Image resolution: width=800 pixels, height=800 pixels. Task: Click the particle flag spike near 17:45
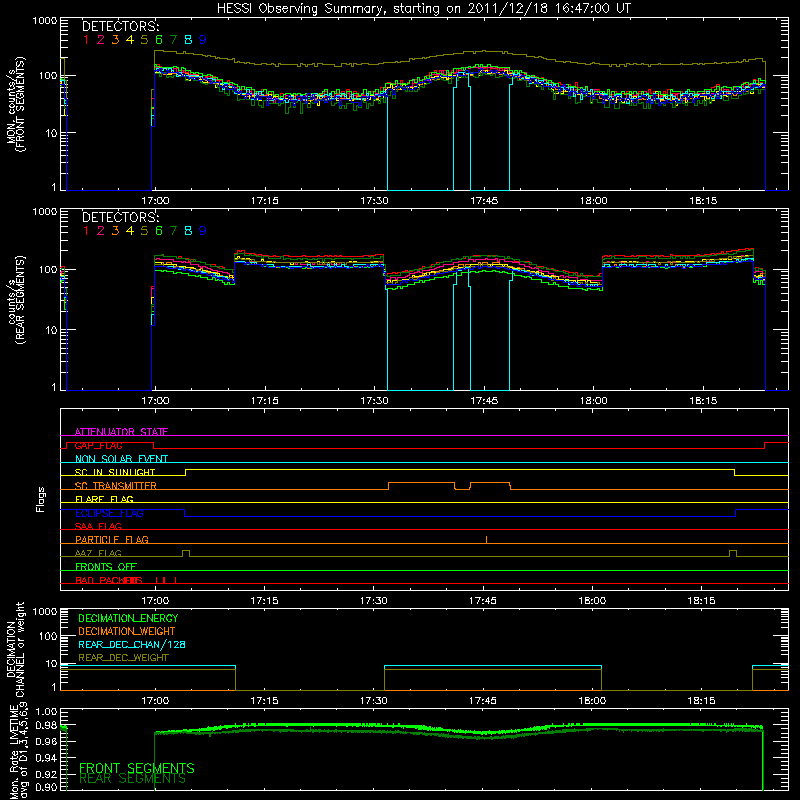(x=487, y=540)
